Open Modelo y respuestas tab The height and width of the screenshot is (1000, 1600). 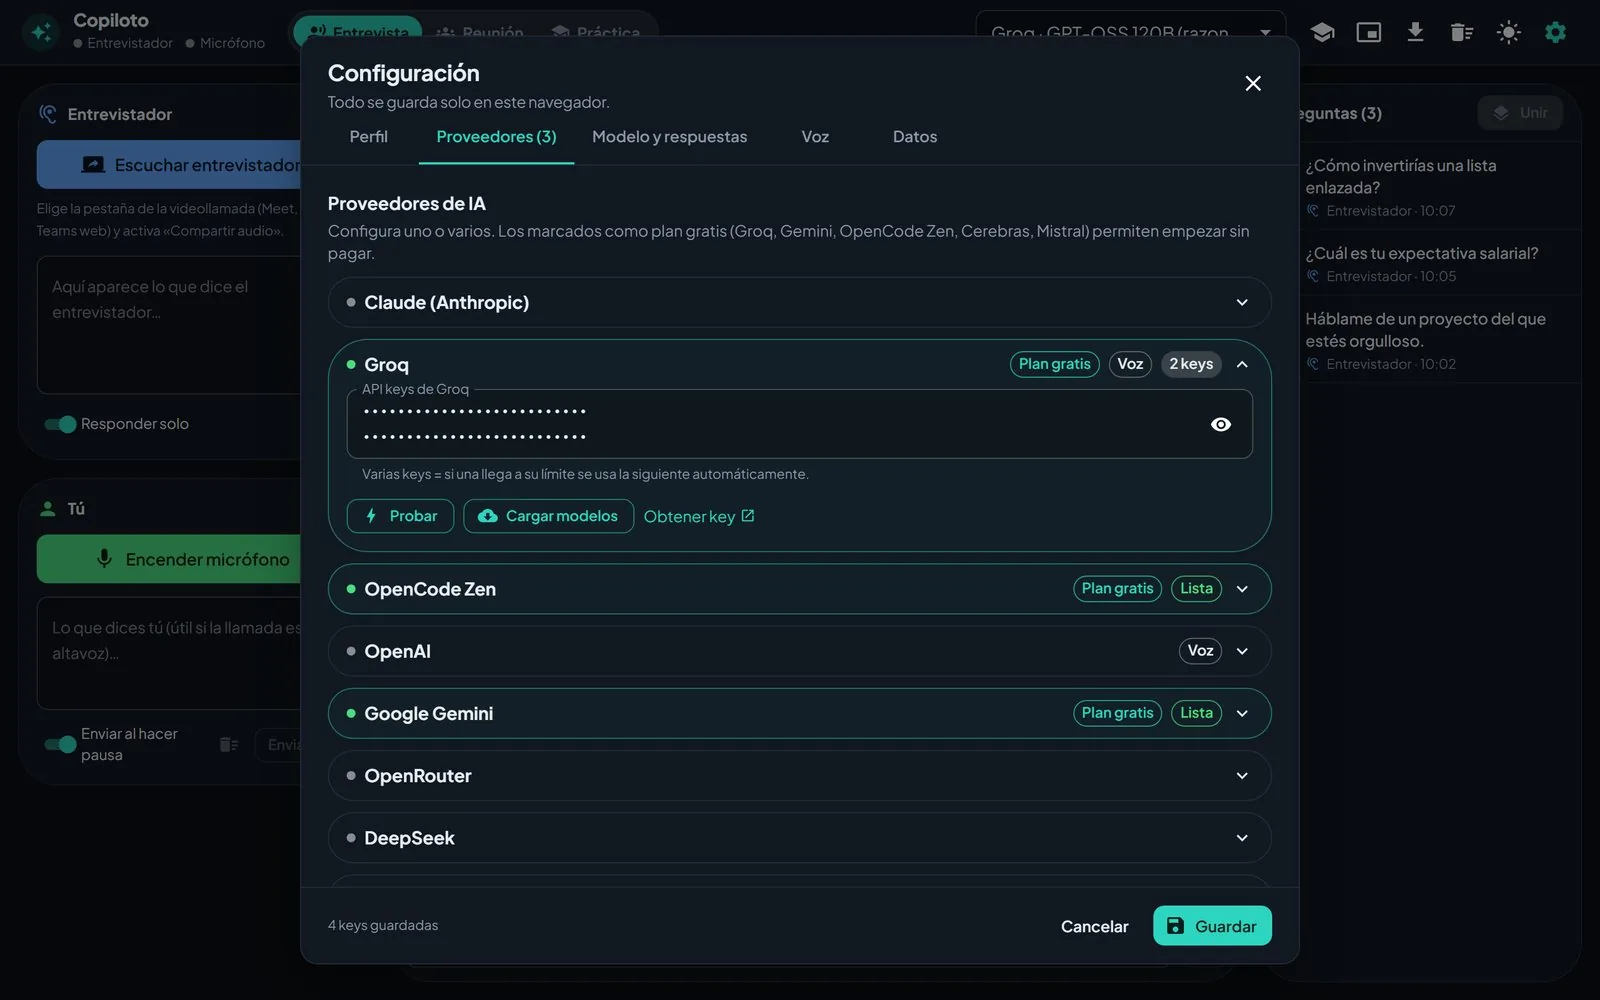[x=669, y=137]
